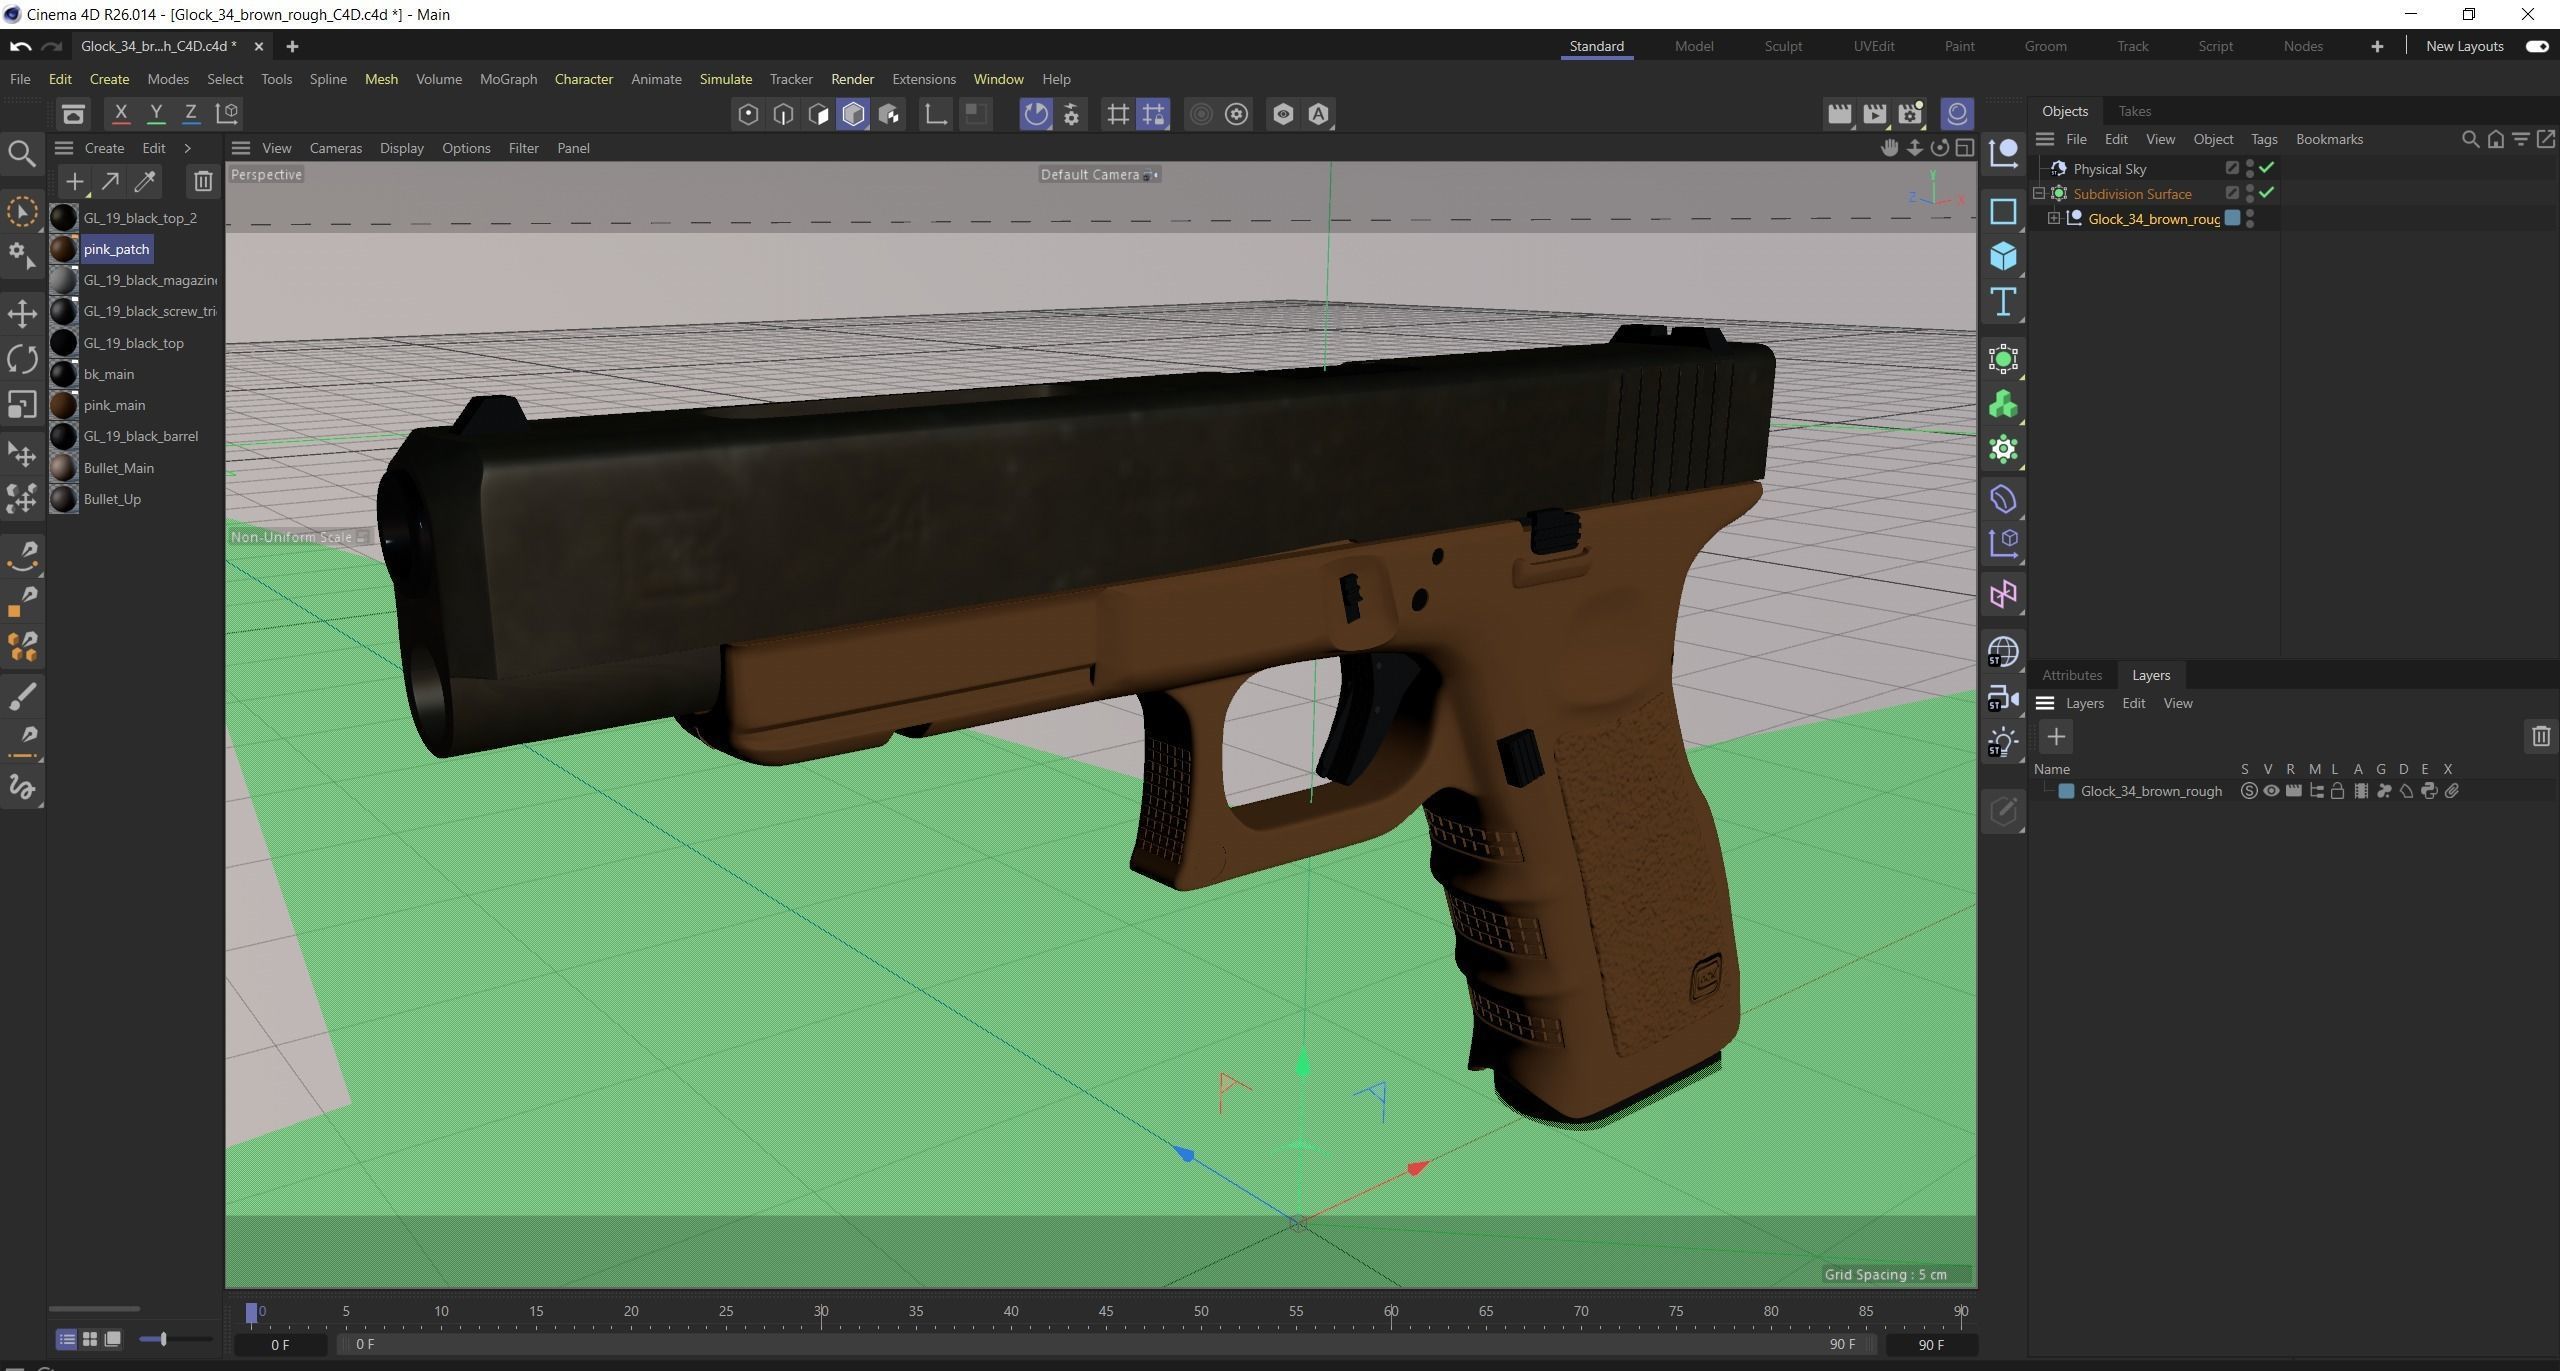Screen dimensions: 2560x1371
Task: Open the MoGraph menu
Action: 508,79
